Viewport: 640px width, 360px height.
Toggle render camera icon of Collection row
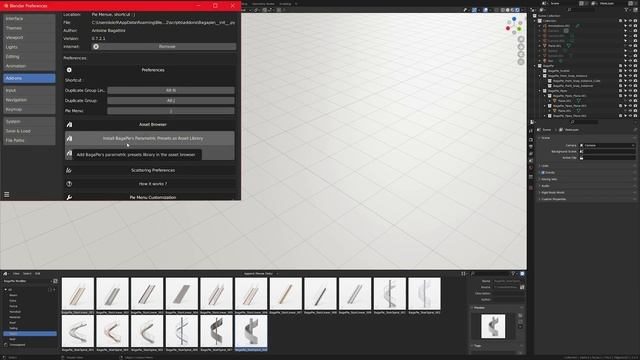coord(635,21)
